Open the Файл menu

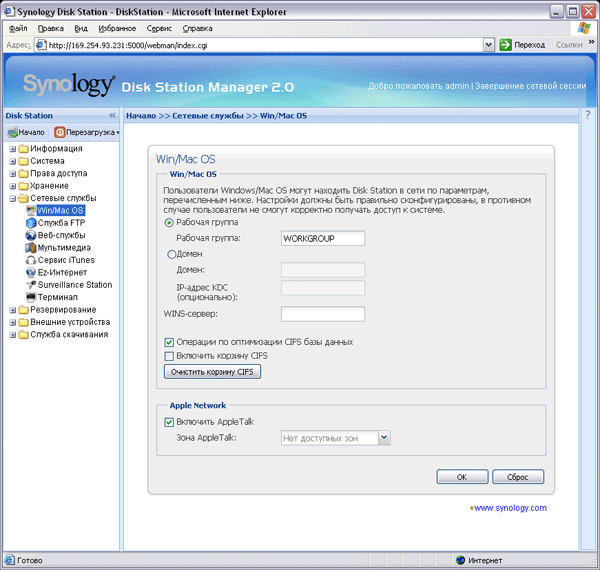(18, 28)
